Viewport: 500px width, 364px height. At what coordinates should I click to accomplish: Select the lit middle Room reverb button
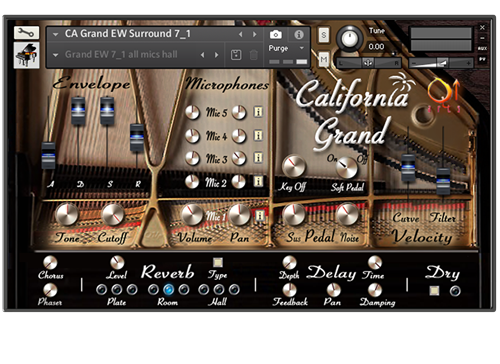click(169, 290)
